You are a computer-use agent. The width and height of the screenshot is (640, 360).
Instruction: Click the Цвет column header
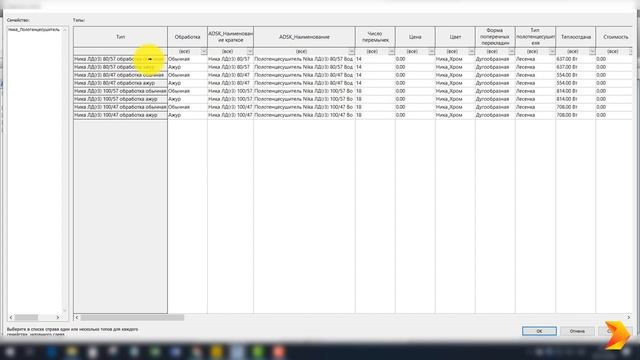click(455, 37)
